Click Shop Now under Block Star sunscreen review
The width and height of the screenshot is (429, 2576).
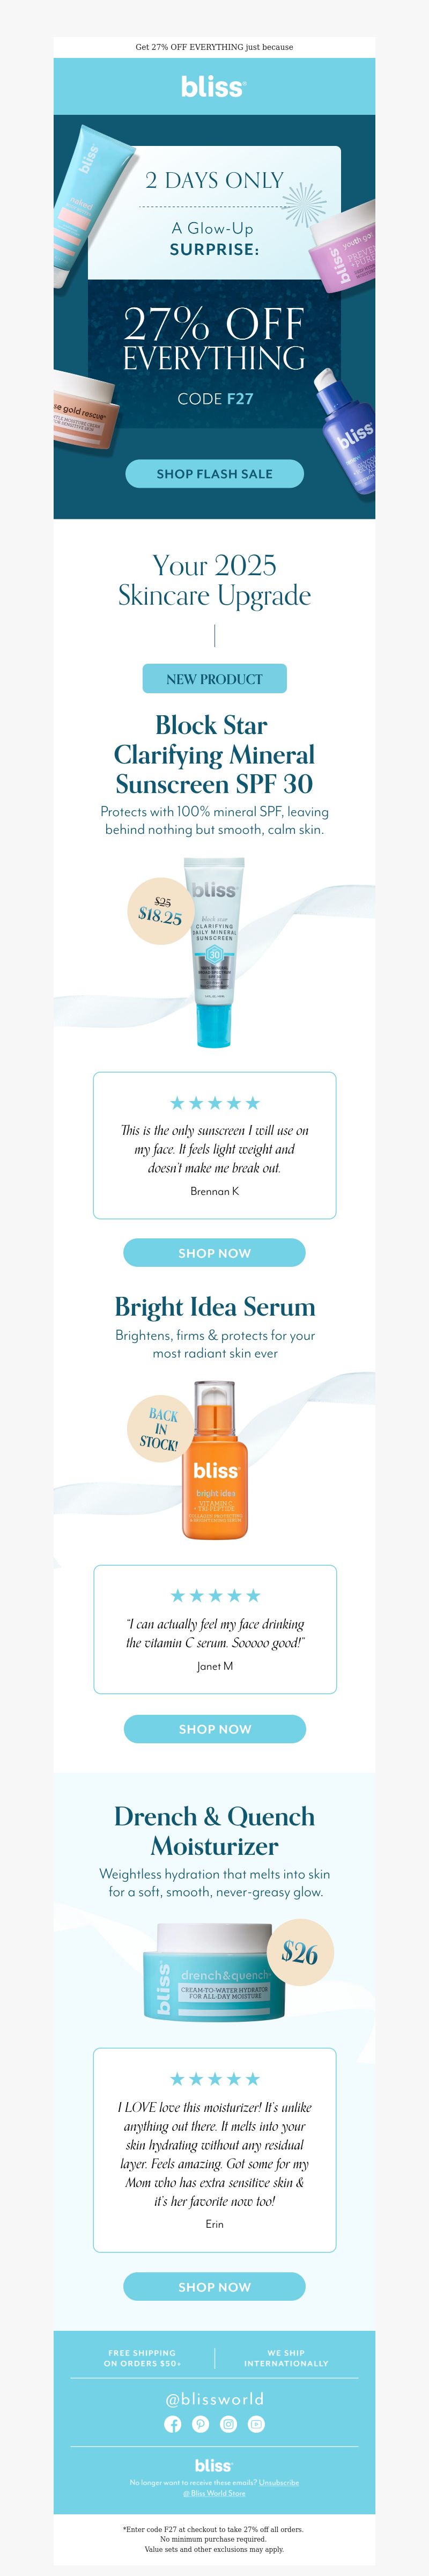214,1252
